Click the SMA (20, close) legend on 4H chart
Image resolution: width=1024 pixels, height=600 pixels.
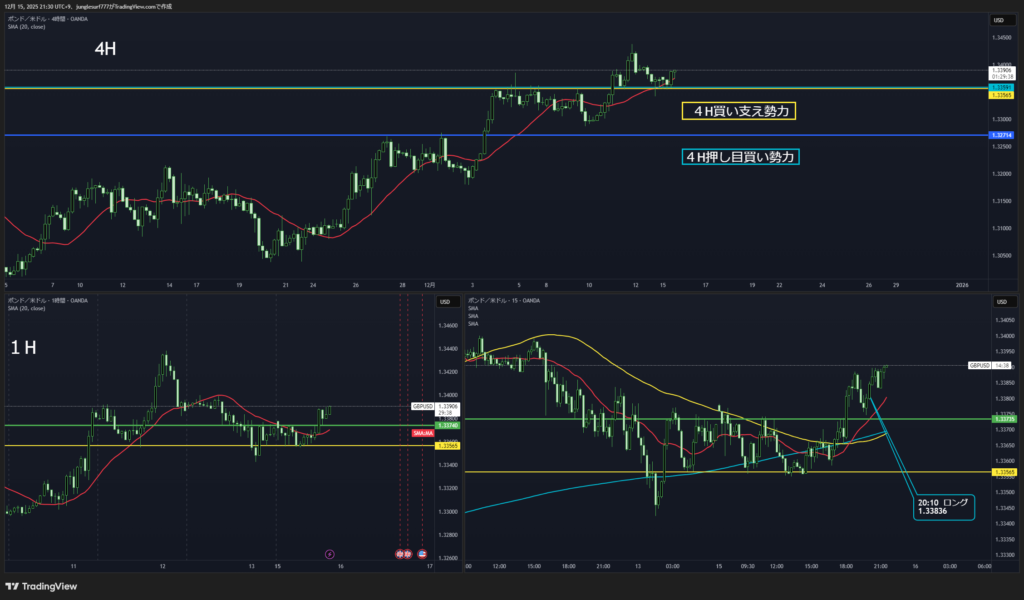[x=29, y=26]
